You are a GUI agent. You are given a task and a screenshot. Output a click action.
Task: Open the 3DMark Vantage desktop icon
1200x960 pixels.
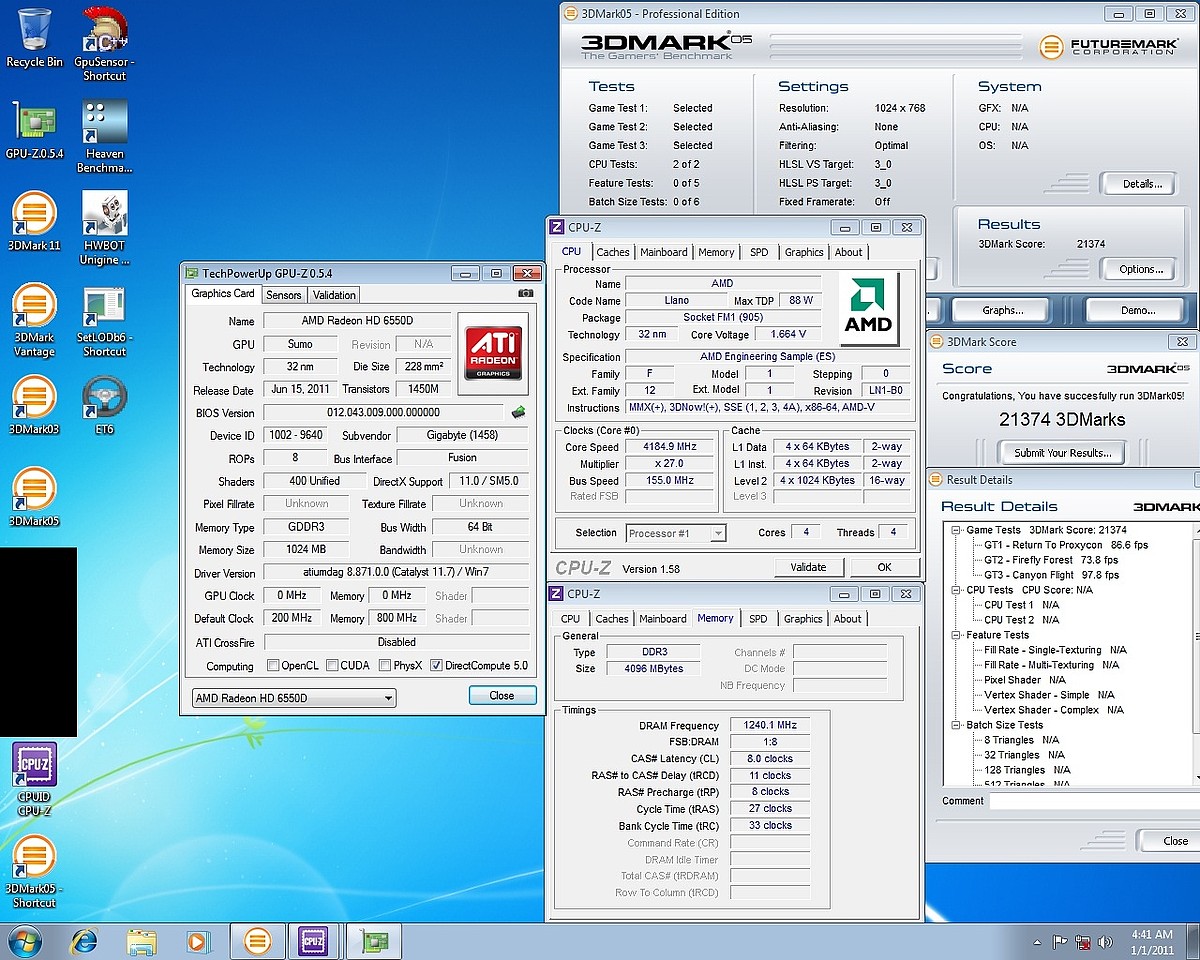[x=34, y=321]
